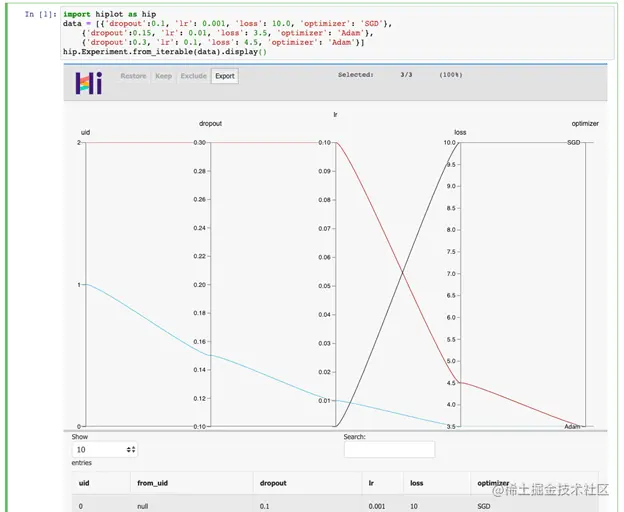Image resolution: width=624 pixels, height=512 pixels.
Task: Click uid tick value 2
Action: tap(79, 142)
